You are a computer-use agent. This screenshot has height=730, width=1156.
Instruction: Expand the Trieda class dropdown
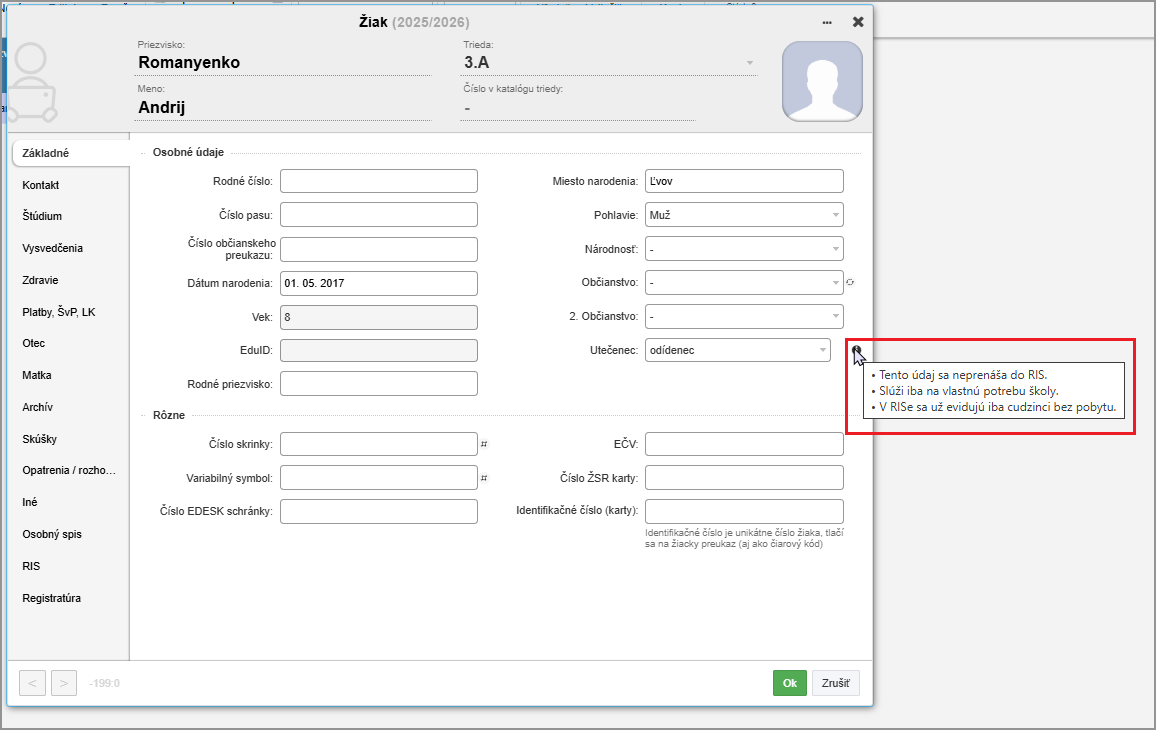(x=749, y=63)
